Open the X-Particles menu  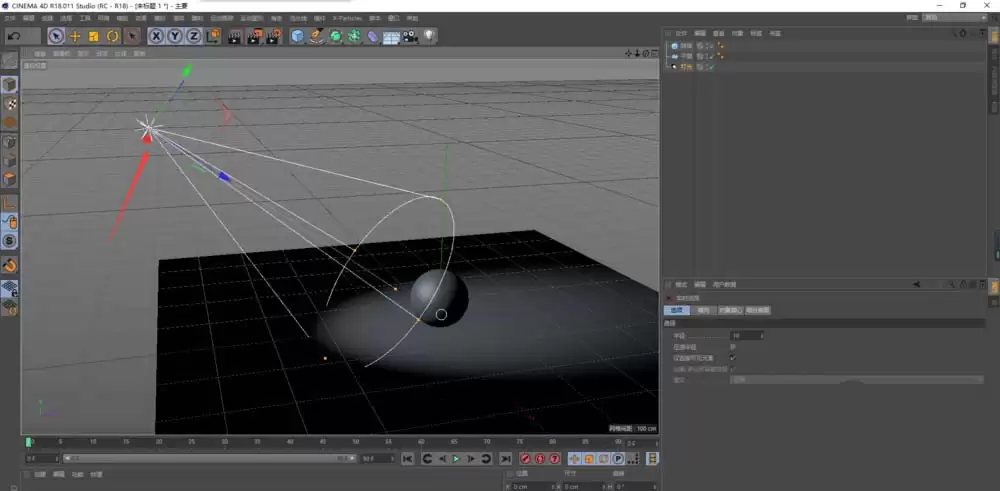click(x=346, y=18)
